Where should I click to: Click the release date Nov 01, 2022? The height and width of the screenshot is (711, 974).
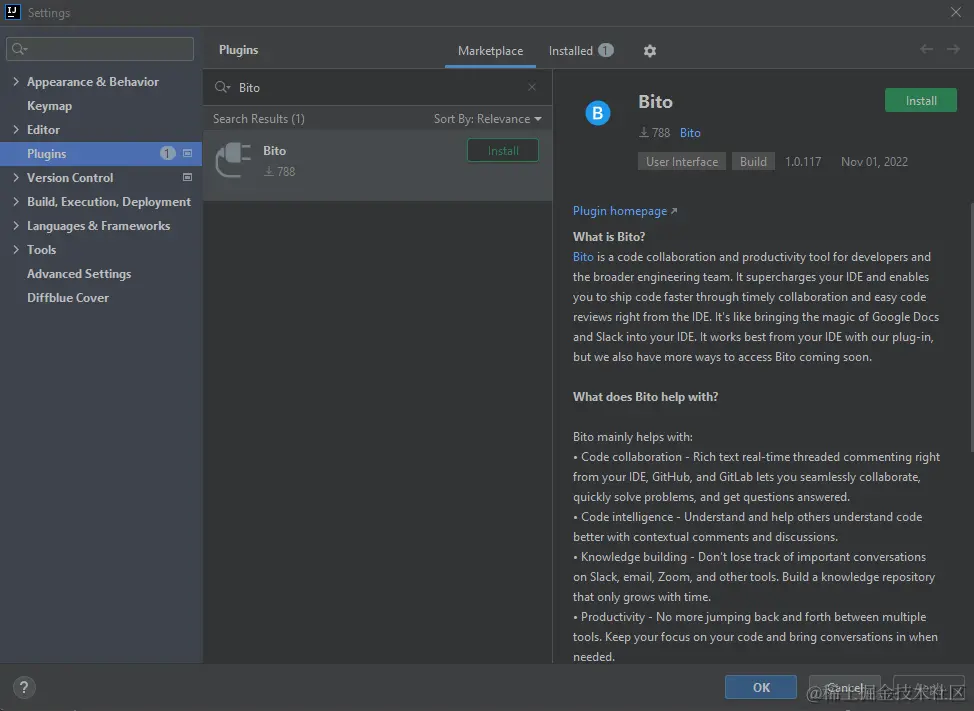(x=874, y=162)
